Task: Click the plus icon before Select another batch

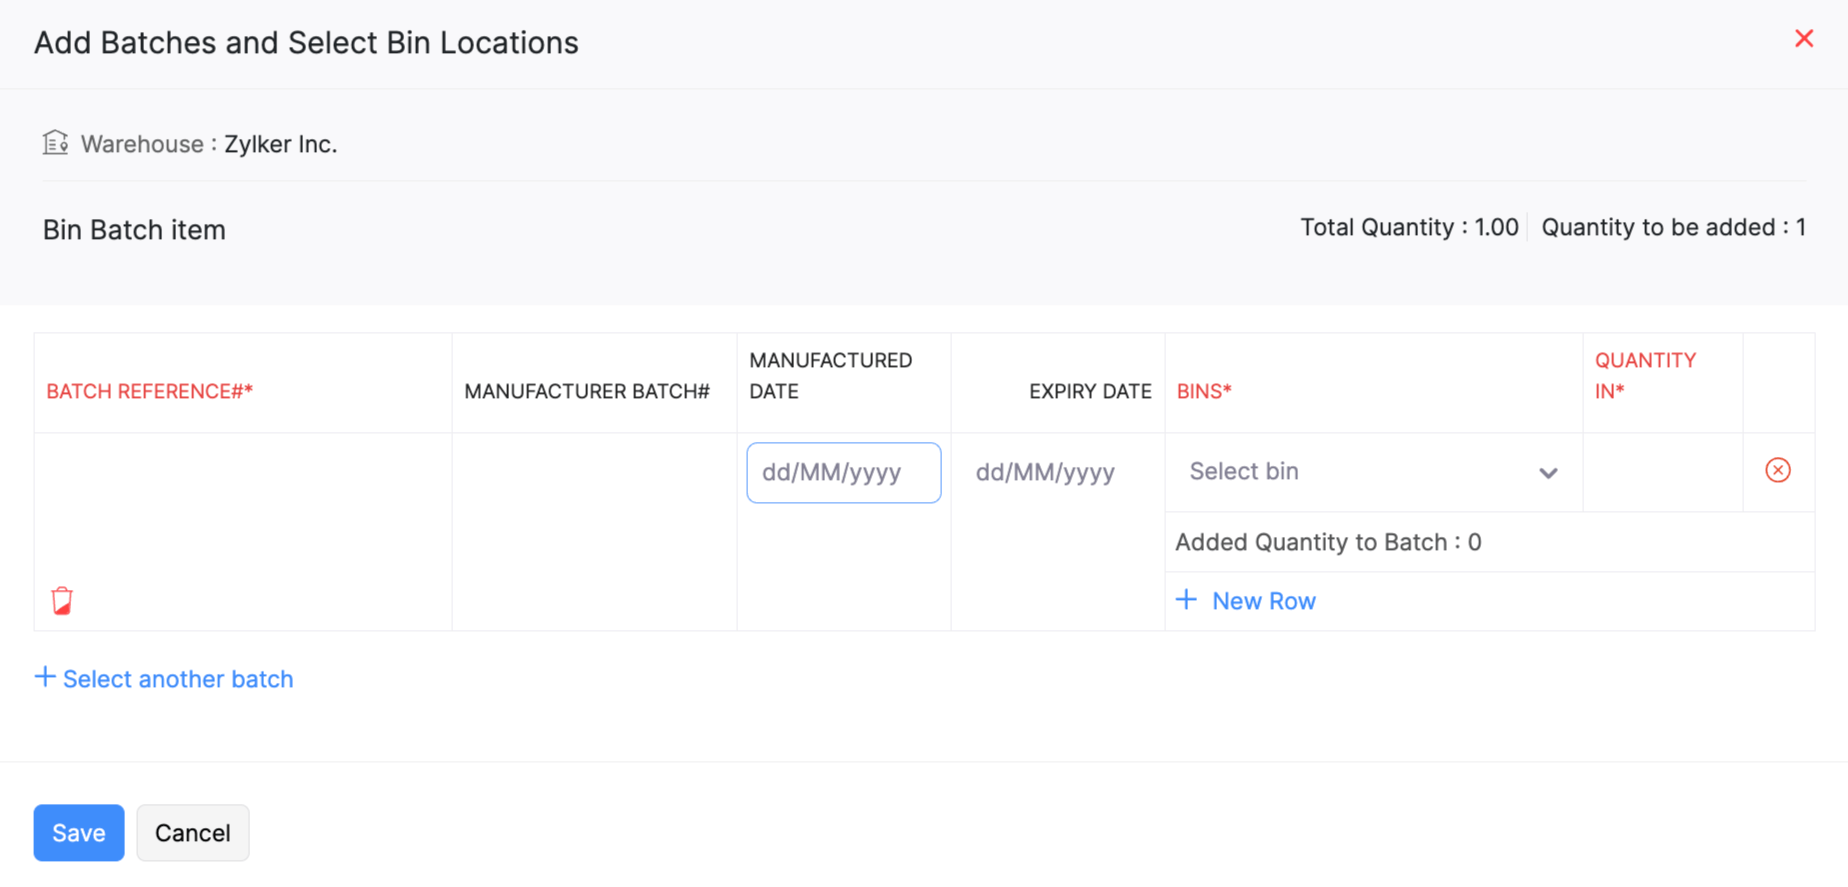Action: [x=44, y=678]
